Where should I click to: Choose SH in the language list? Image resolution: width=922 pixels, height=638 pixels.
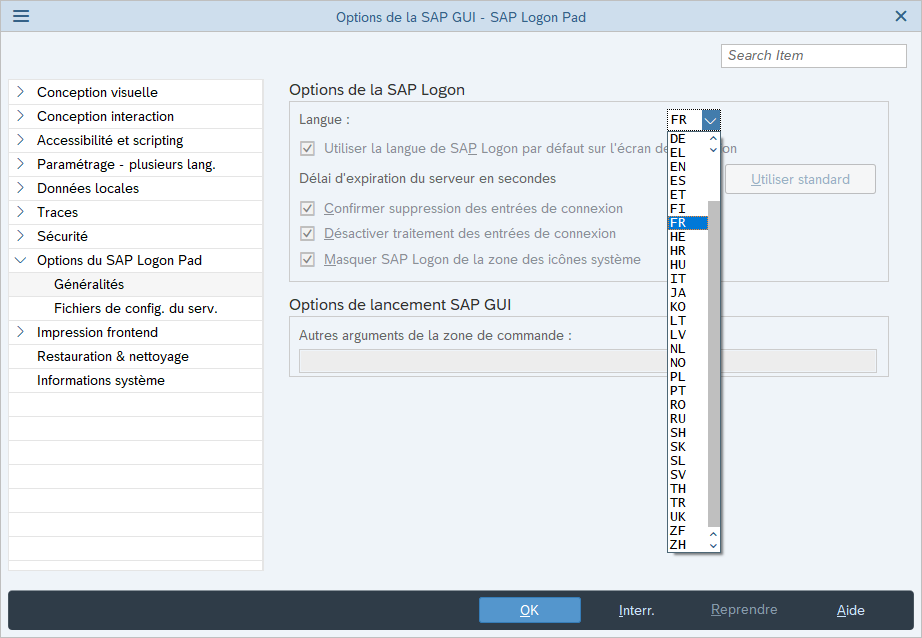click(688, 433)
